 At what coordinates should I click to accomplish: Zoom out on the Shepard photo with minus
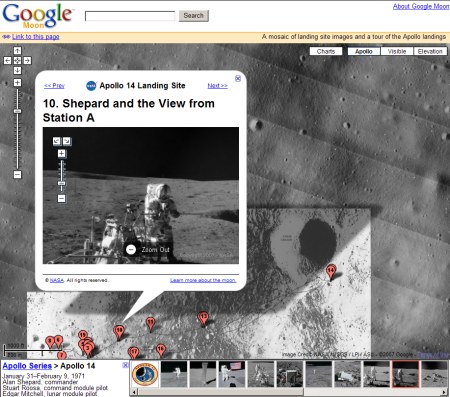(x=62, y=198)
